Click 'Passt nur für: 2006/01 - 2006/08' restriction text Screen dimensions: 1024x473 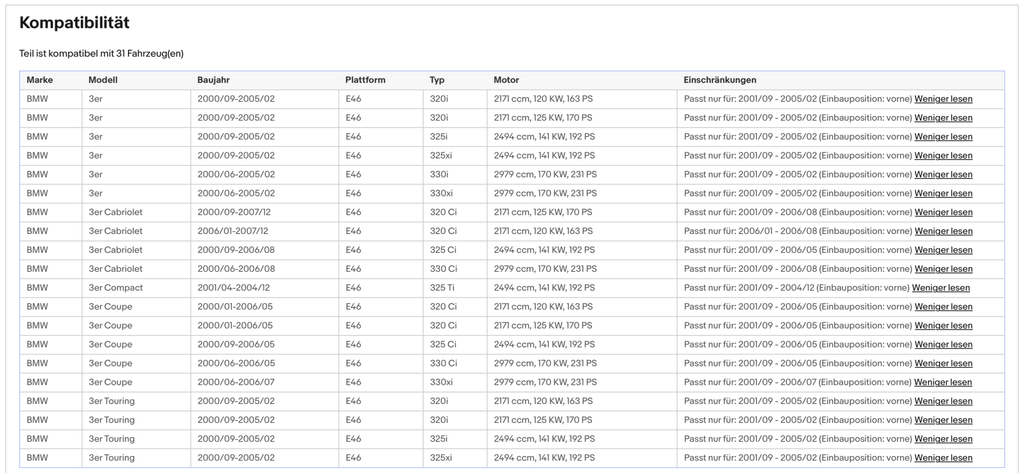pyautogui.click(x=750, y=231)
